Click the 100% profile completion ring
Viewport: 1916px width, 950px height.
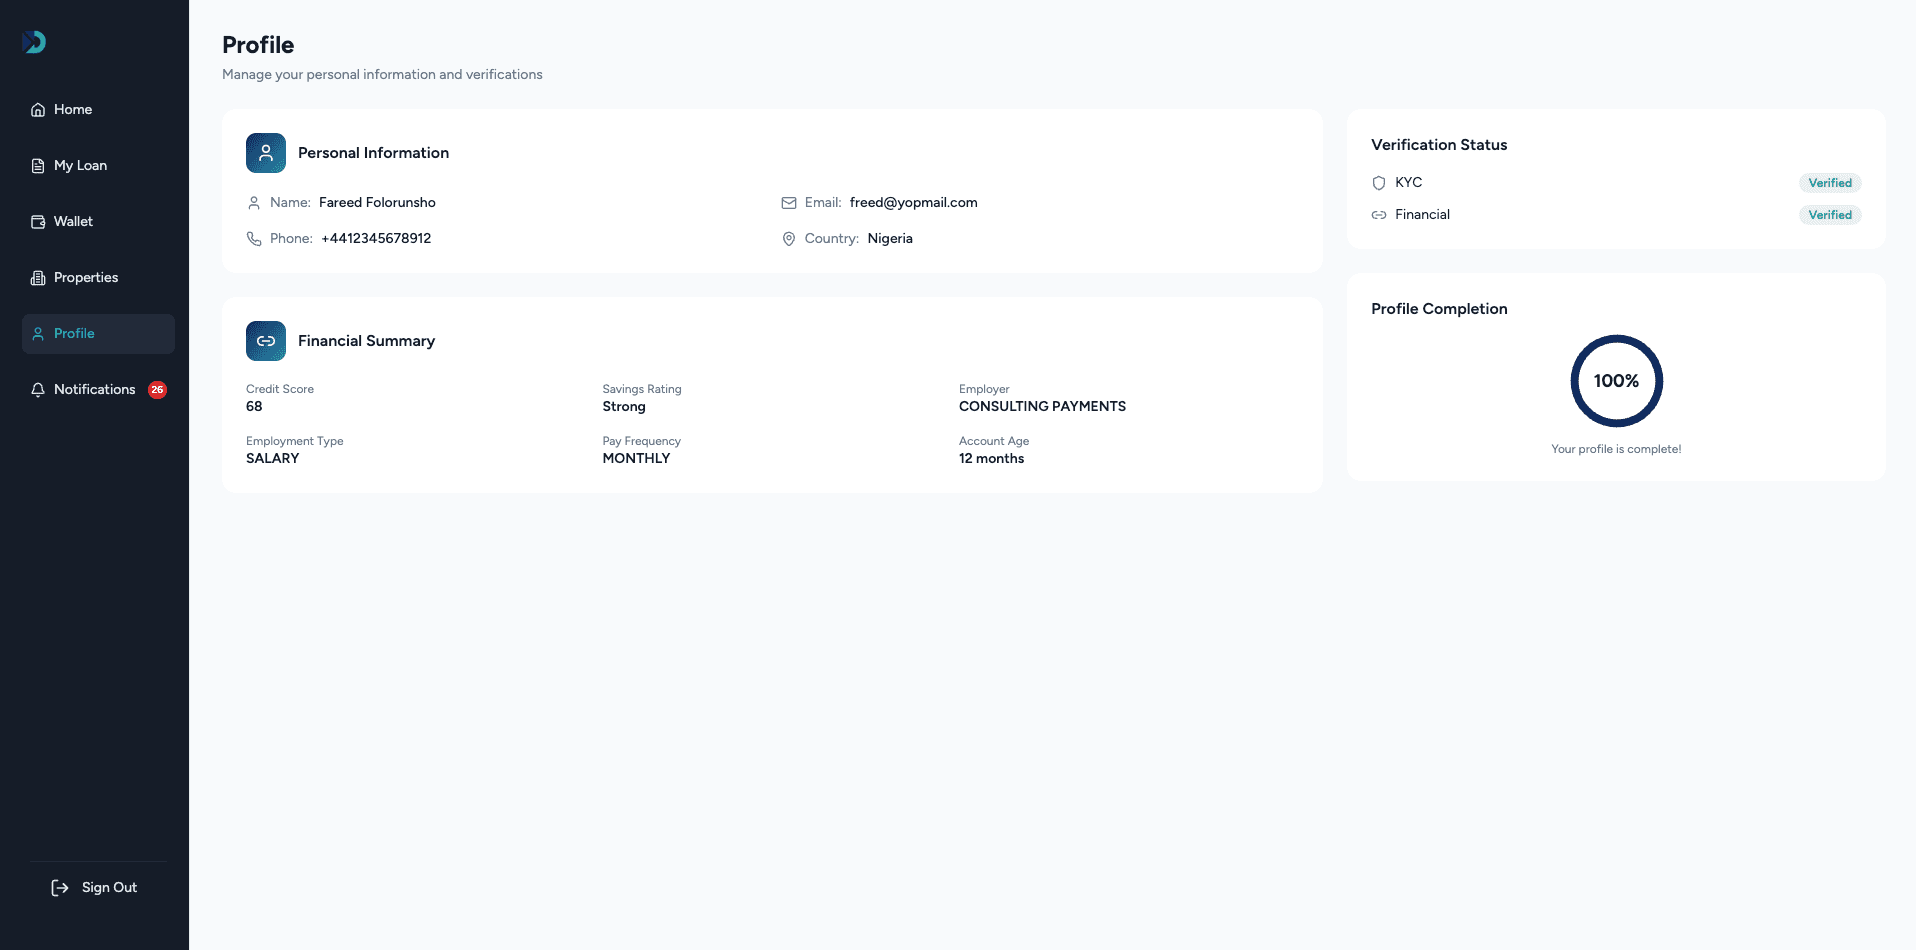pyautogui.click(x=1616, y=381)
